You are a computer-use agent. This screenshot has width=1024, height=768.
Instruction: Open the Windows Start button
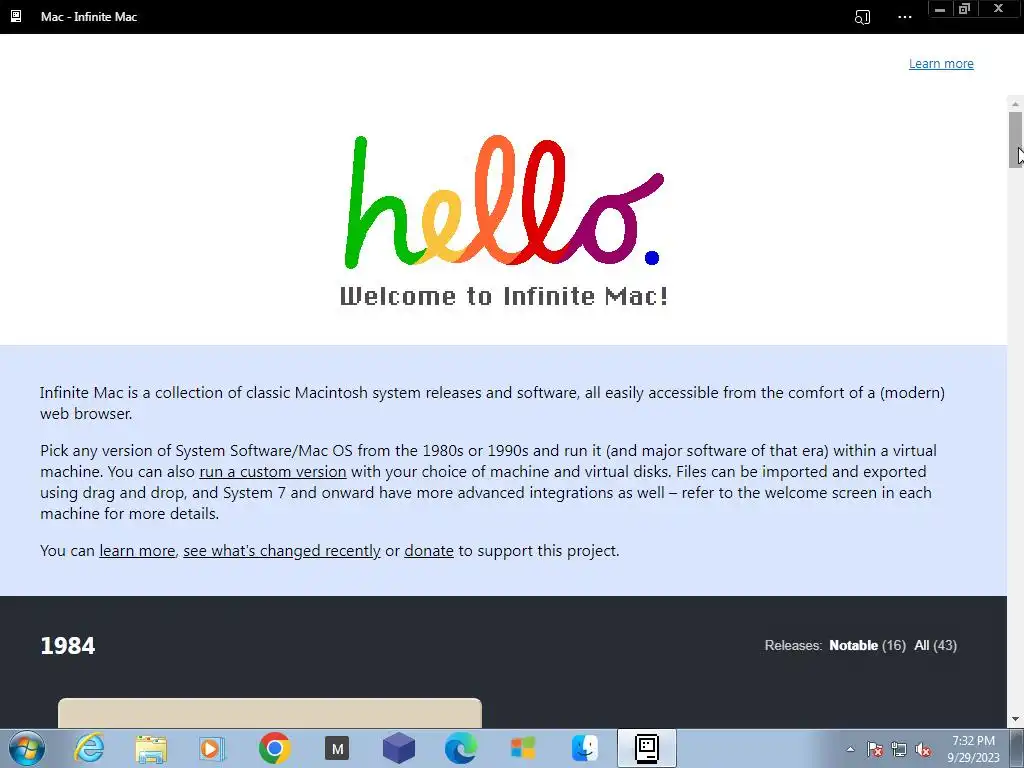[27, 748]
